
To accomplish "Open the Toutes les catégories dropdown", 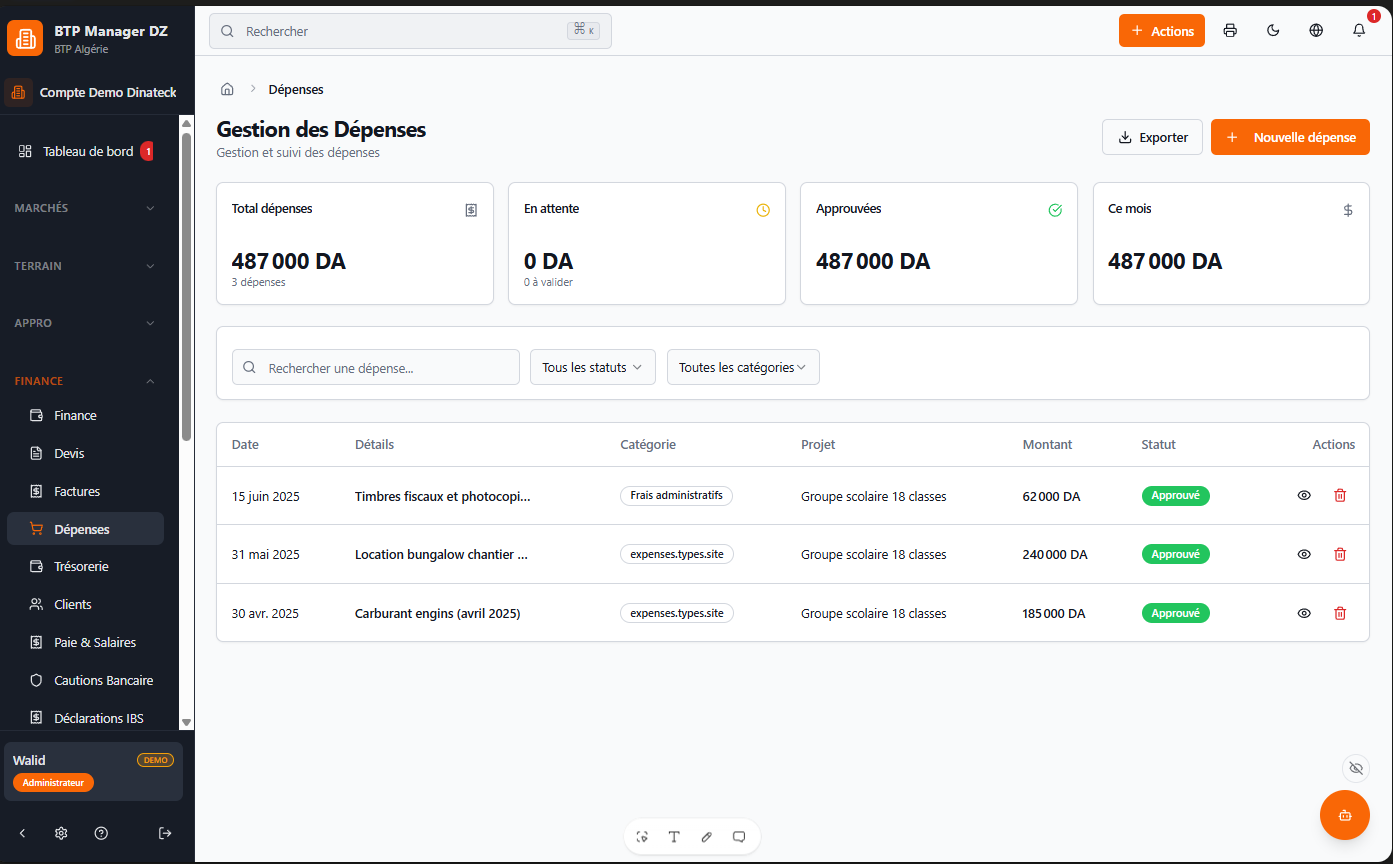I will (x=743, y=367).
